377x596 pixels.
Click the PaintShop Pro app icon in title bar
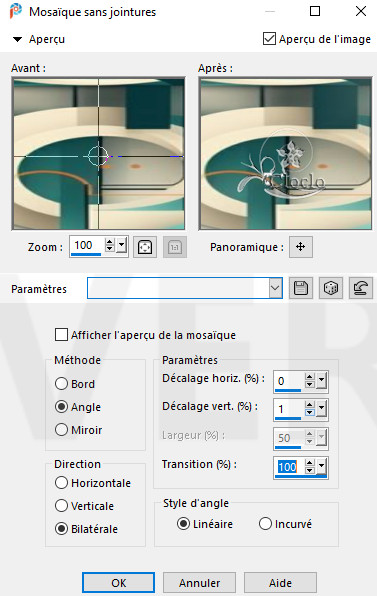point(15,11)
